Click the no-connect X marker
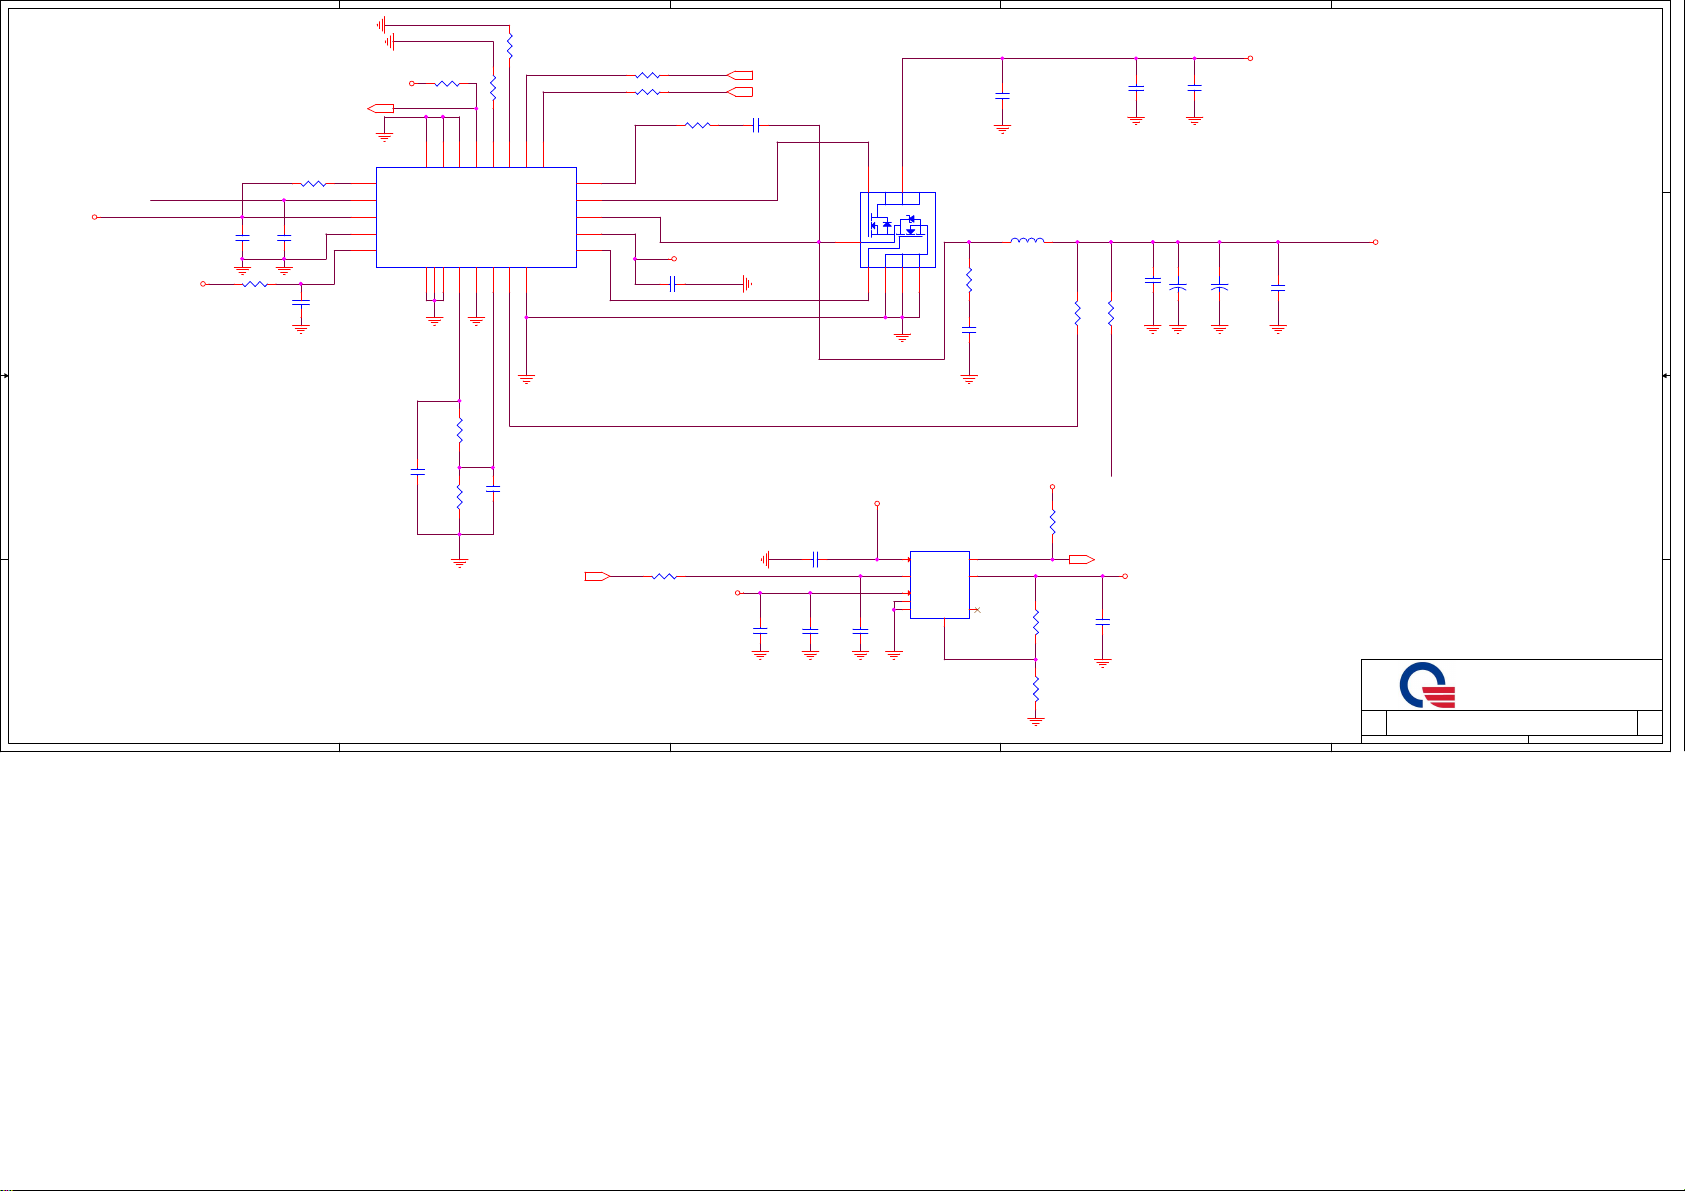This screenshot has height=1191, width=1685. pos(977,610)
